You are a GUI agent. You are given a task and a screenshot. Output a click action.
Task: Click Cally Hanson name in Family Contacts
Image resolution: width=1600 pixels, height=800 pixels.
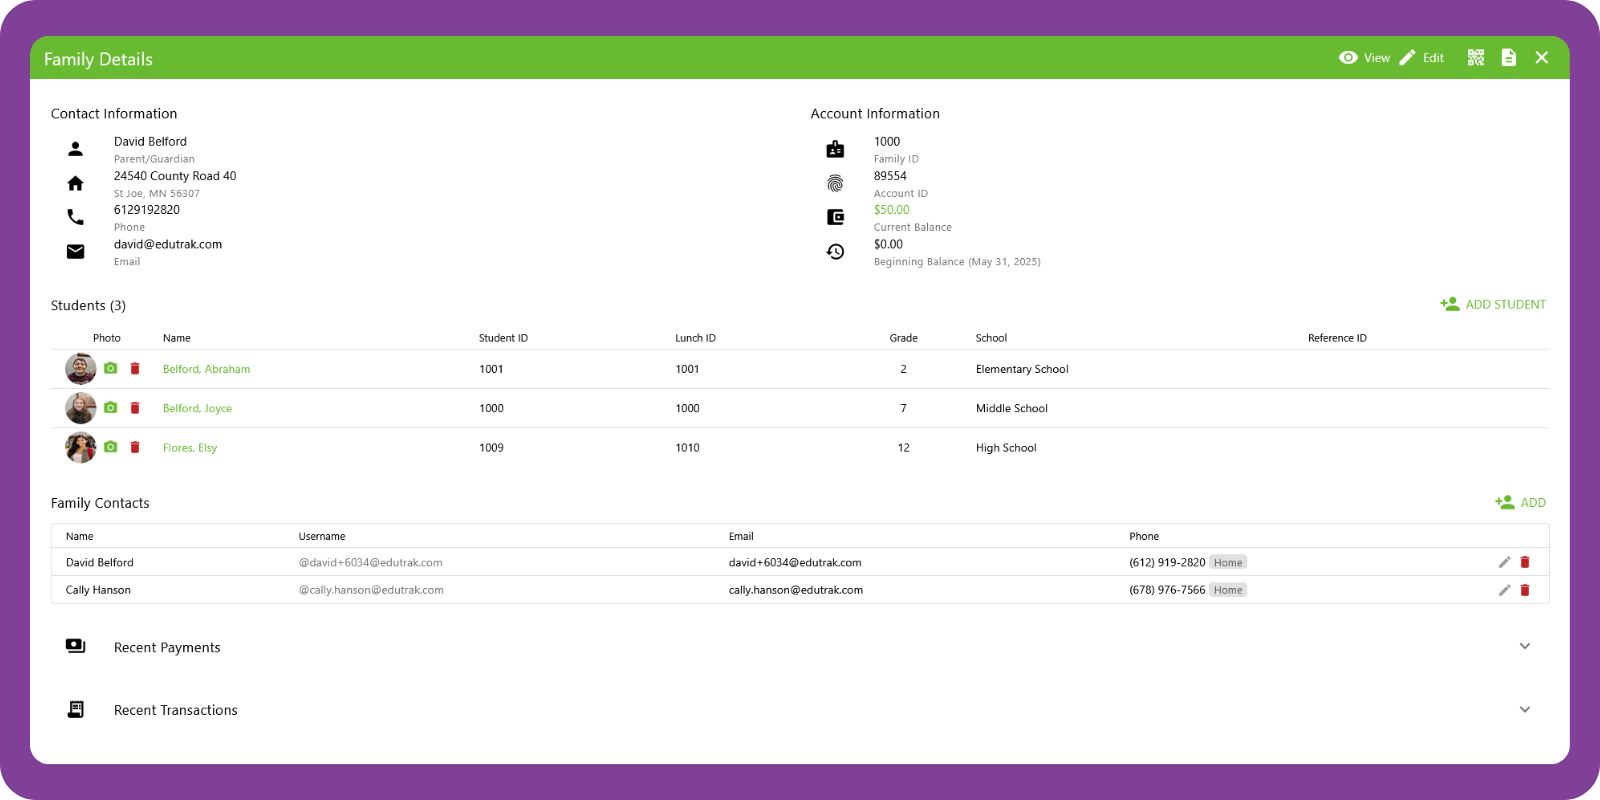98,590
